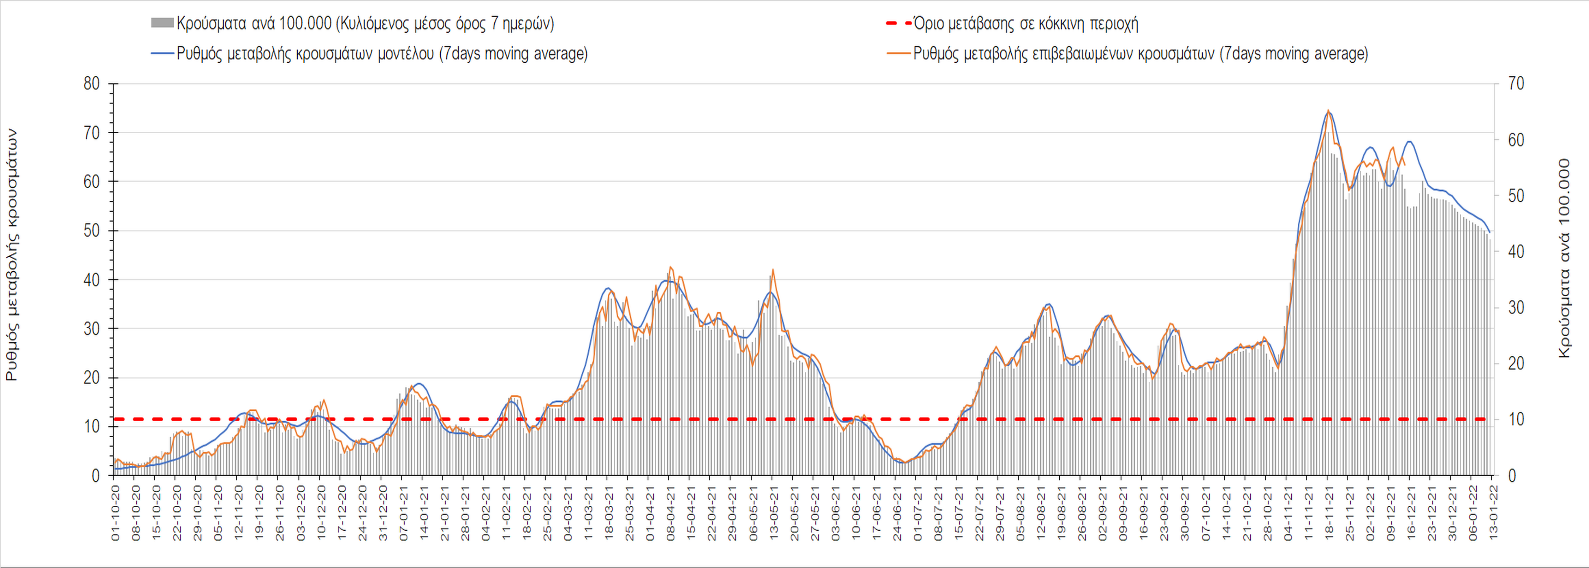The image size is (1589, 568).
Task: Click the blue line legend marker
Action: tap(162, 54)
